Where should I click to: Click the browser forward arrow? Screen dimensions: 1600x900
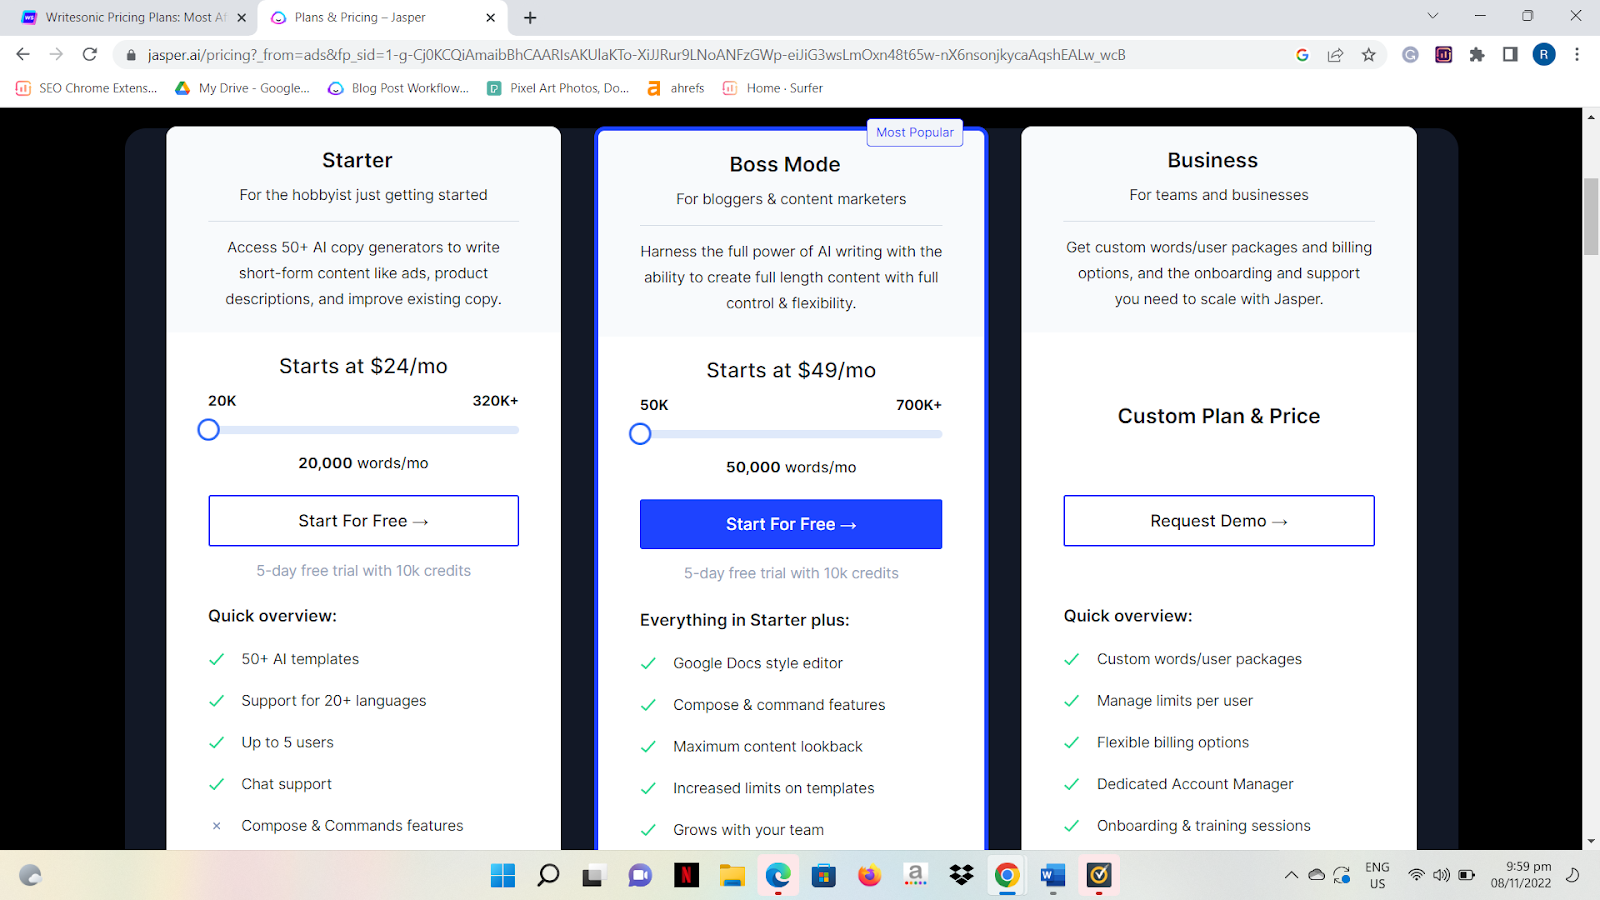coord(56,55)
